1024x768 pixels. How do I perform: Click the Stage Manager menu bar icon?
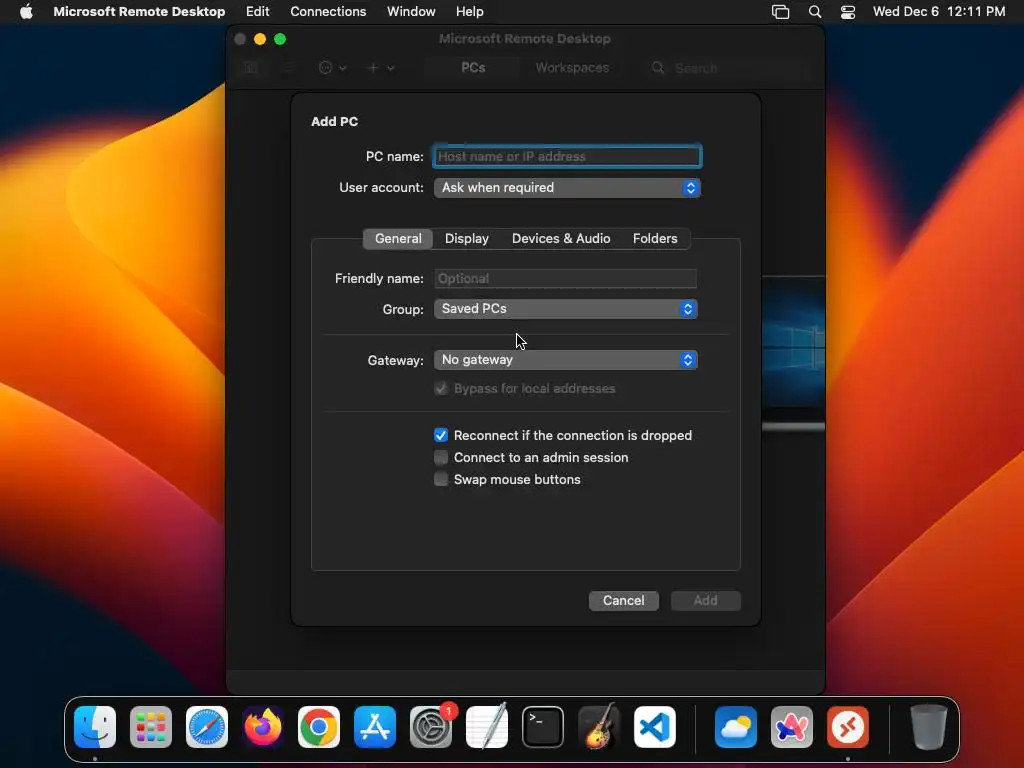click(780, 12)
